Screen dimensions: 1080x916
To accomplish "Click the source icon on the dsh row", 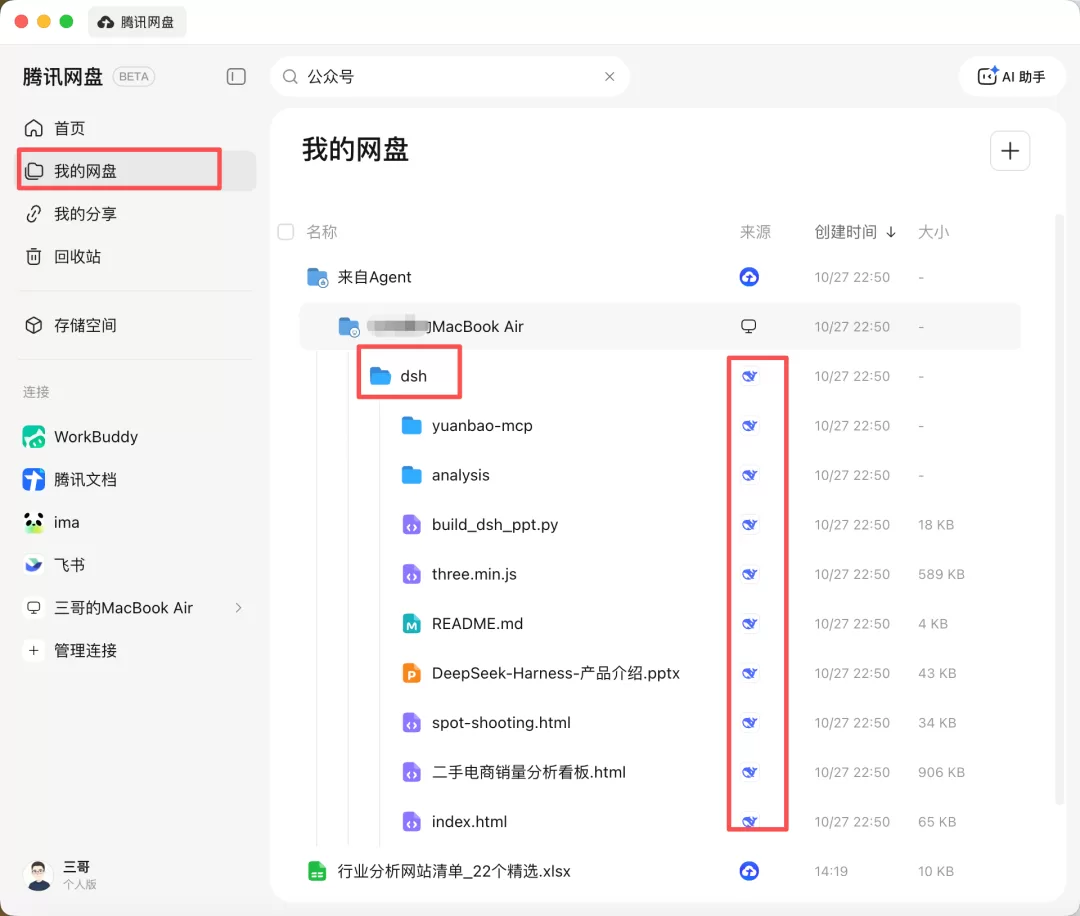I will point(749,376).
